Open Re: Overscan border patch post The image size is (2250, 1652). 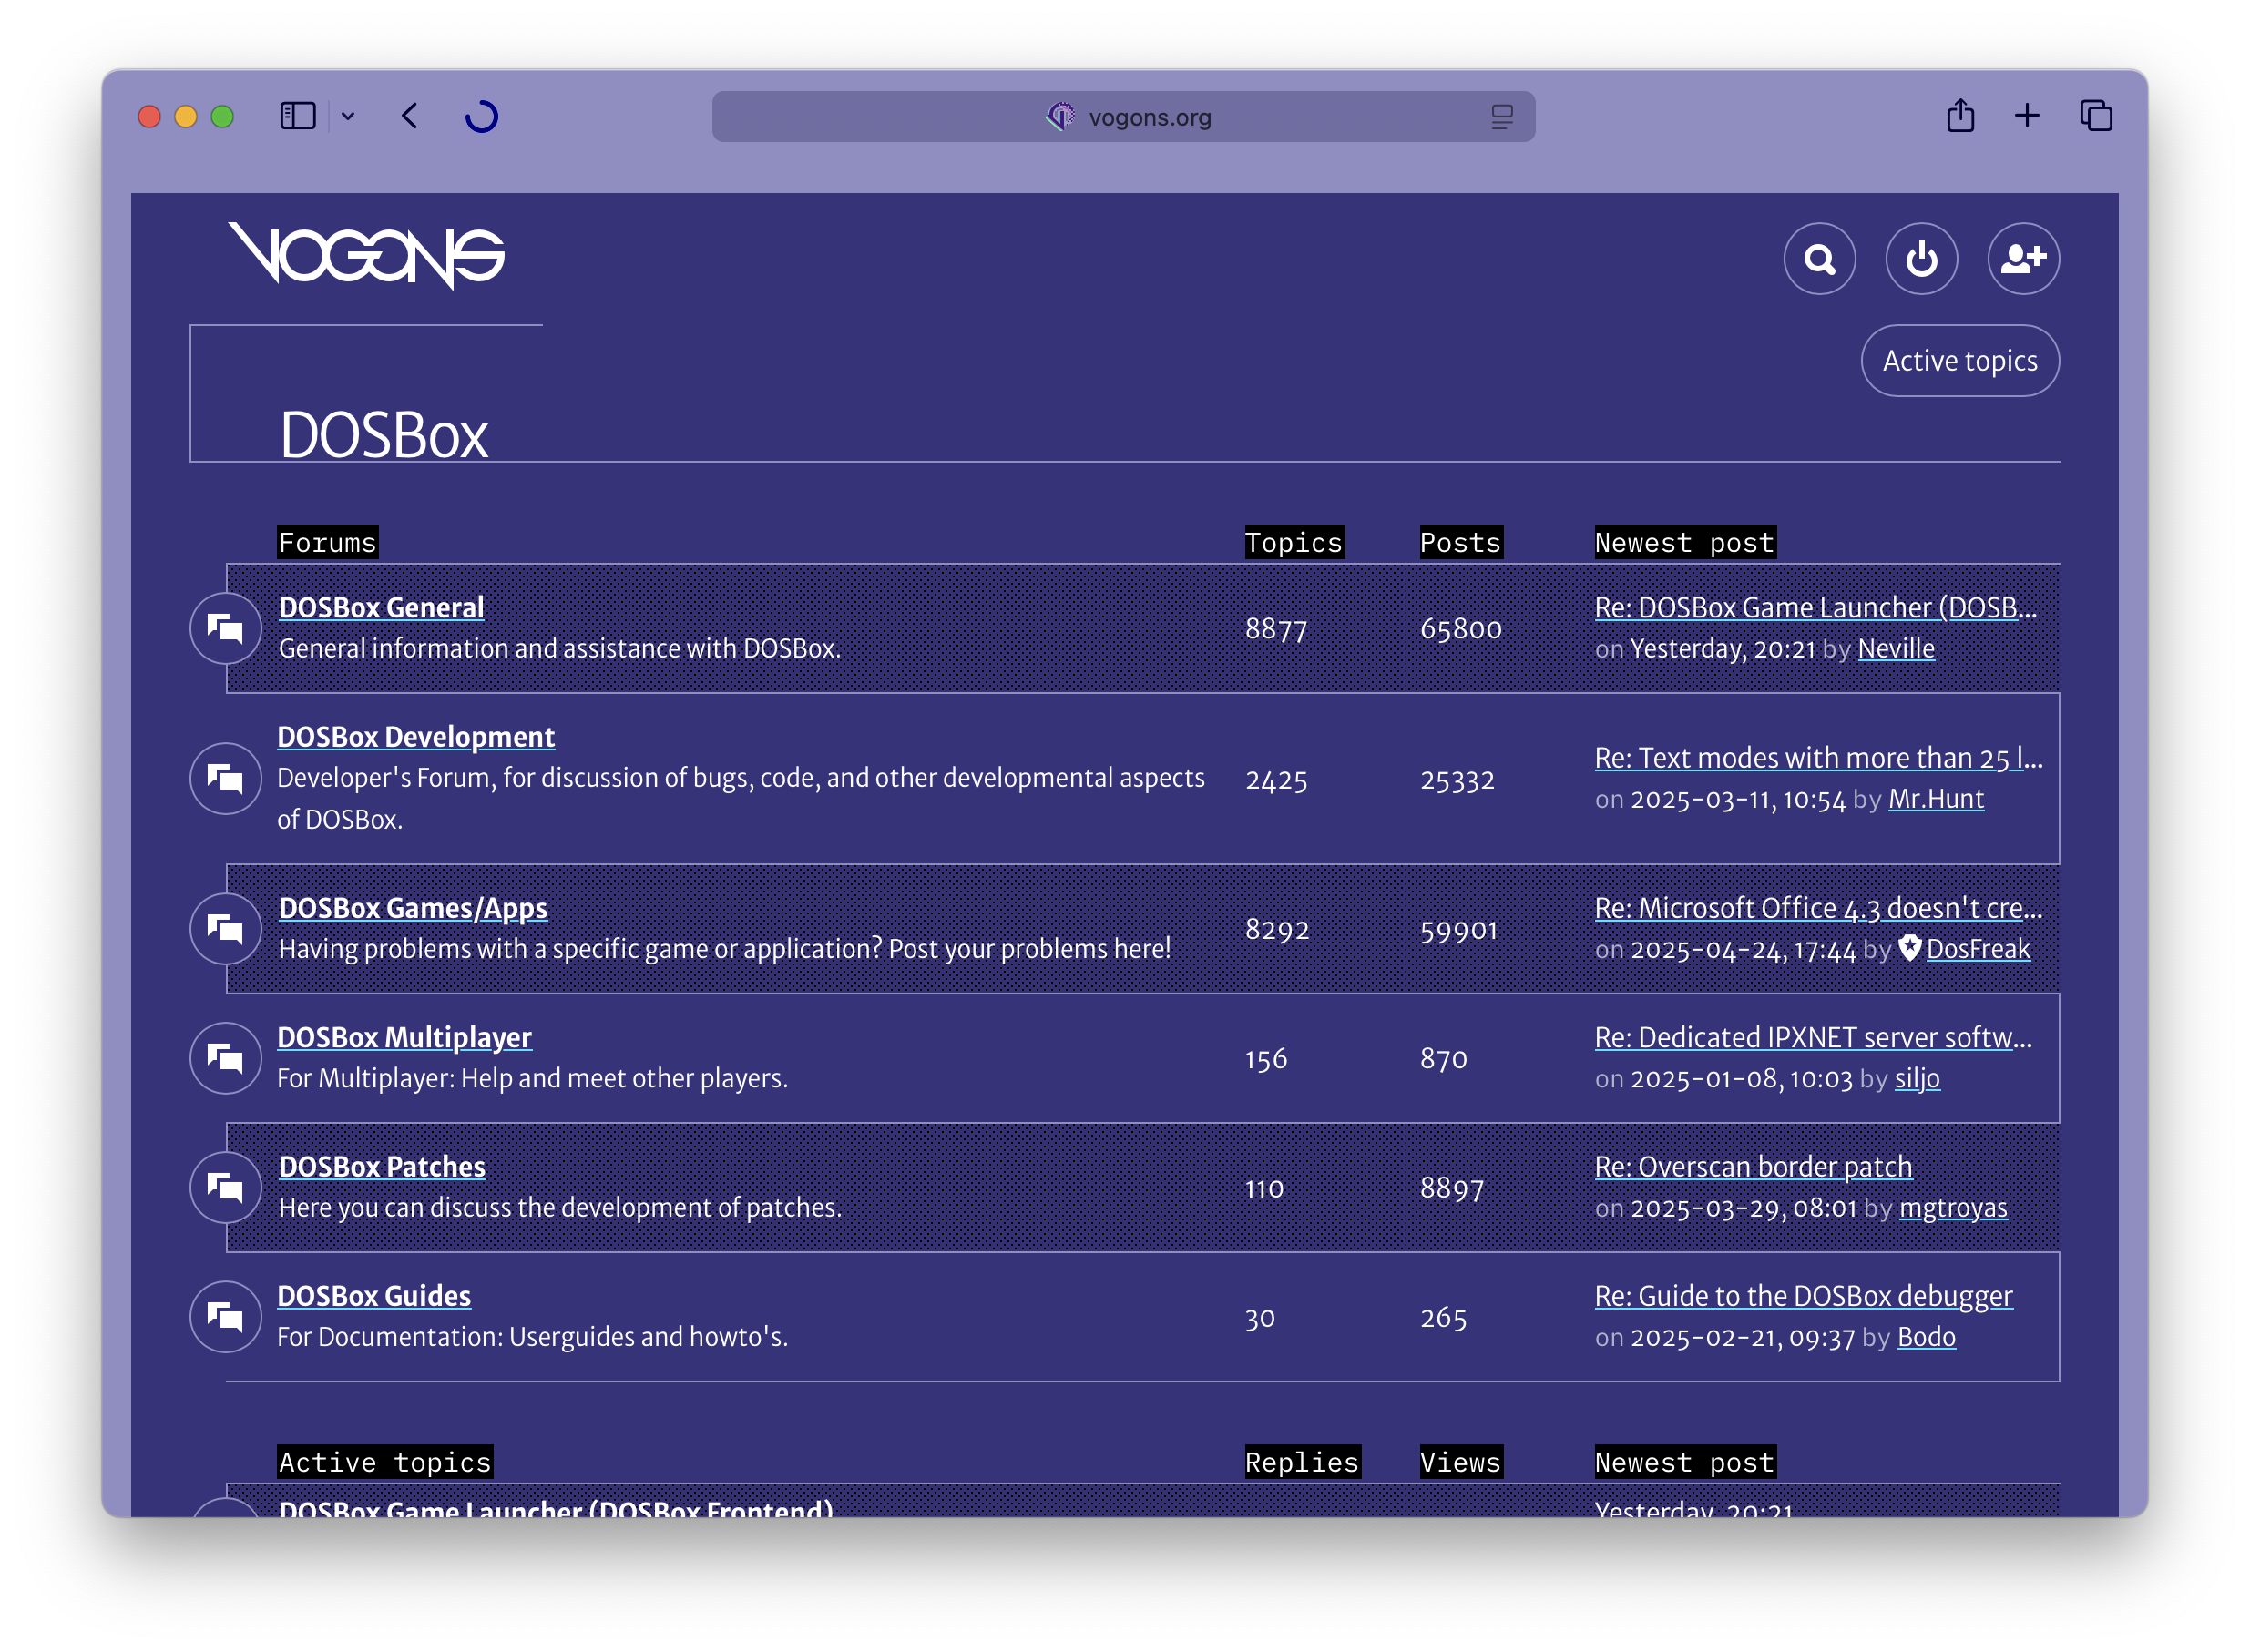tap(1753, 1167)
